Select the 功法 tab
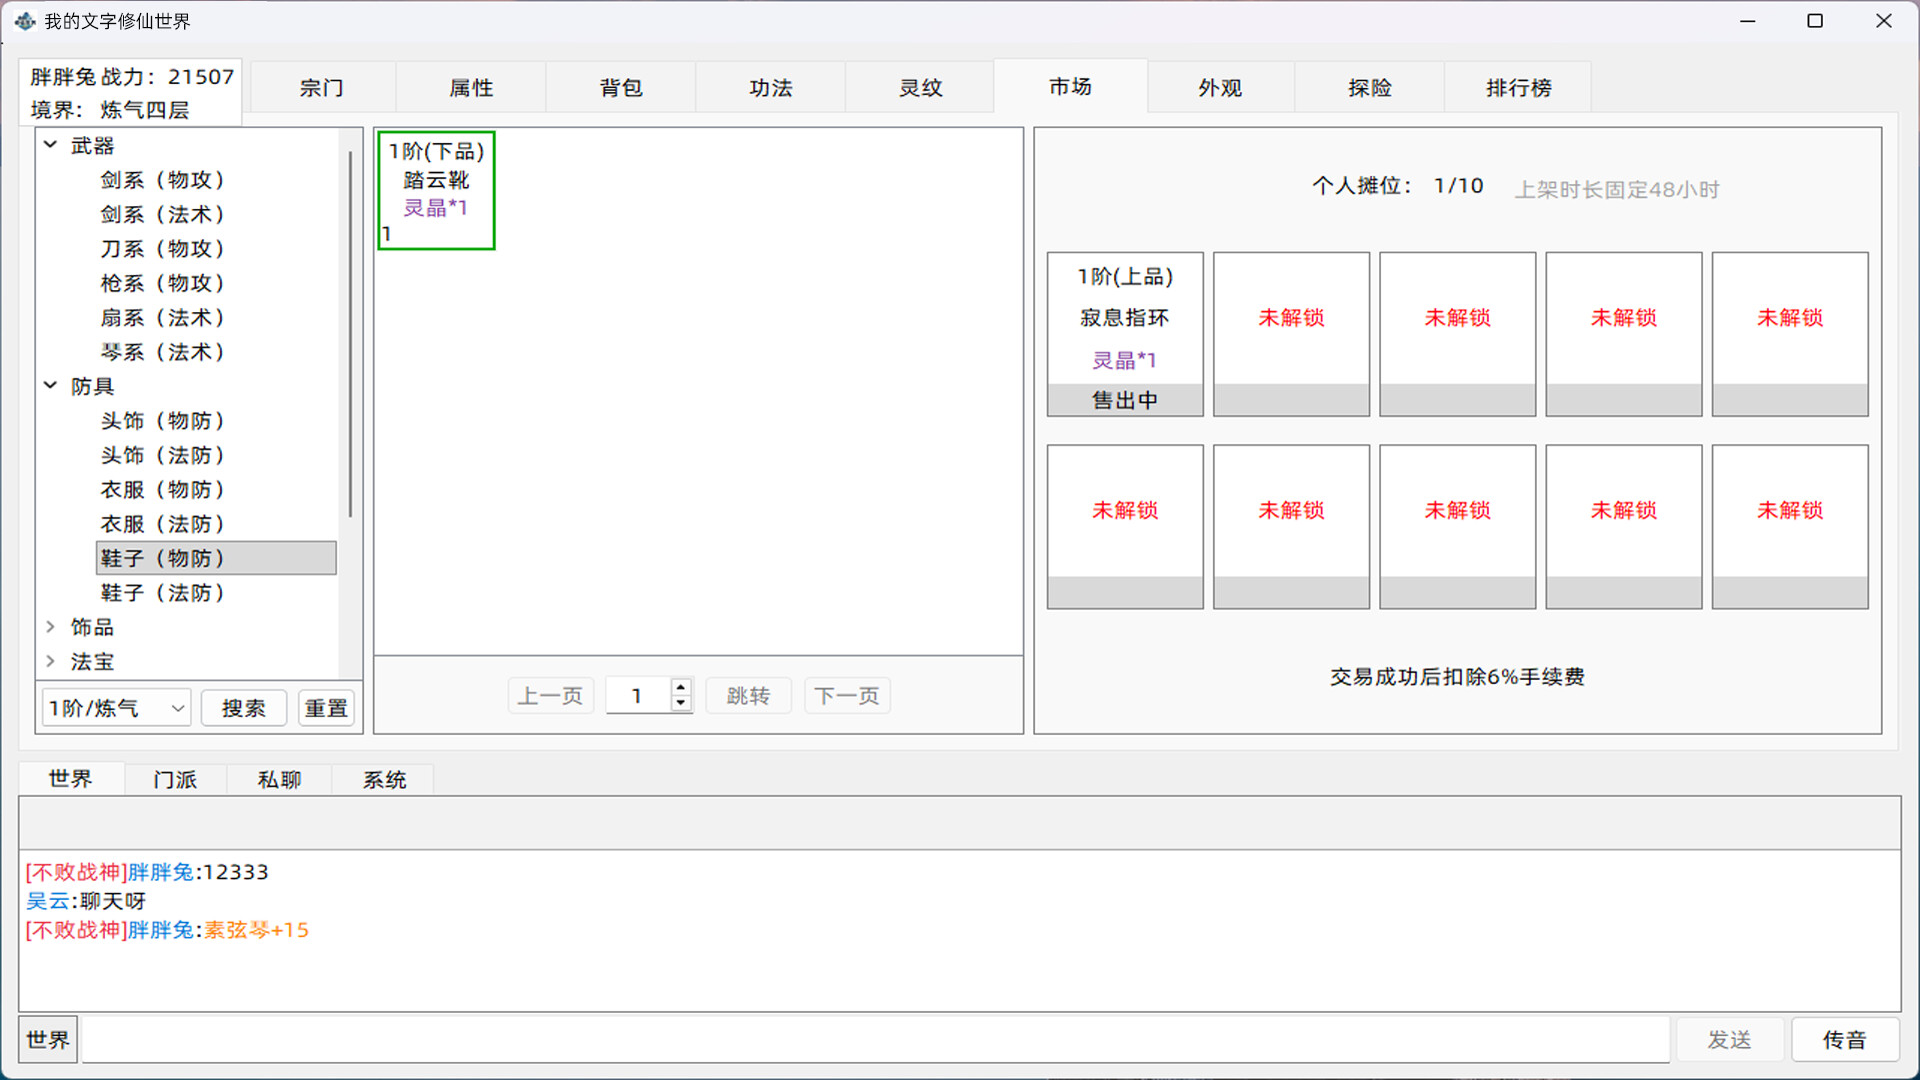 (770, 87)
